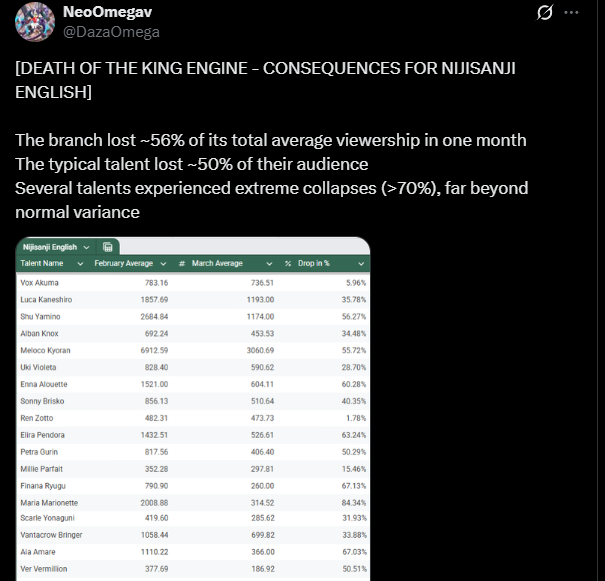This screenshot has height=581, width=605.
Task: Select the Vox Akuma name cell
Action: tap(39, 283)
